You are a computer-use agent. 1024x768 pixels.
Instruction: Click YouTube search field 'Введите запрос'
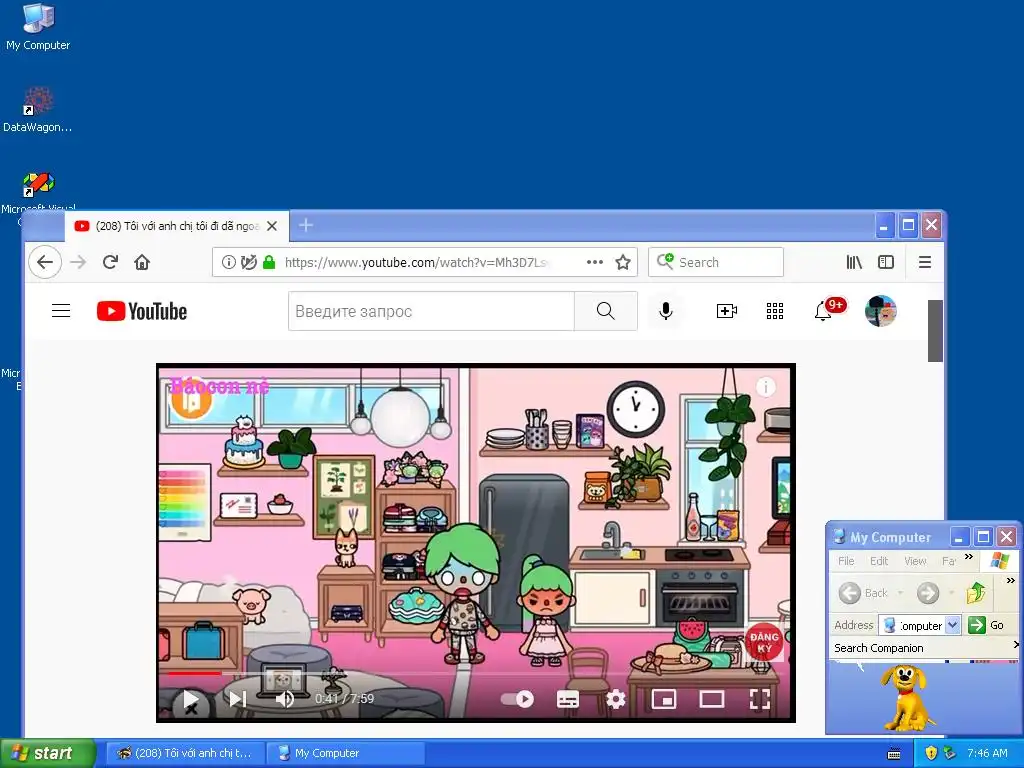coord(431,312)
